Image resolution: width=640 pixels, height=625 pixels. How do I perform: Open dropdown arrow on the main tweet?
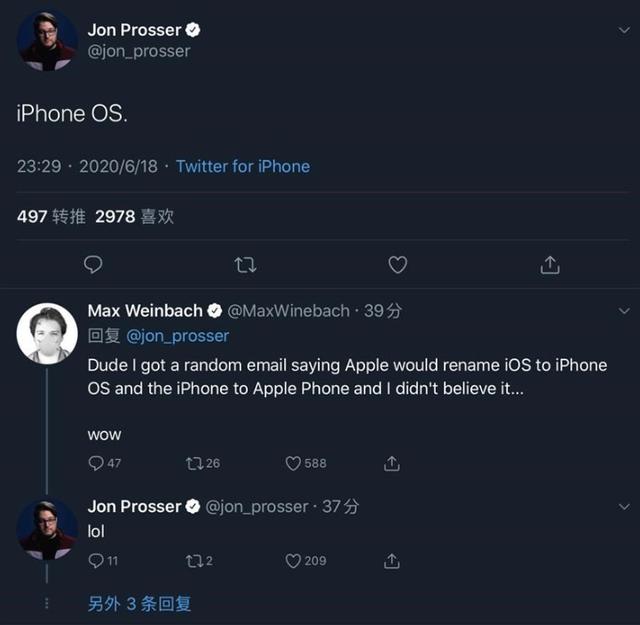pos(624,31)
